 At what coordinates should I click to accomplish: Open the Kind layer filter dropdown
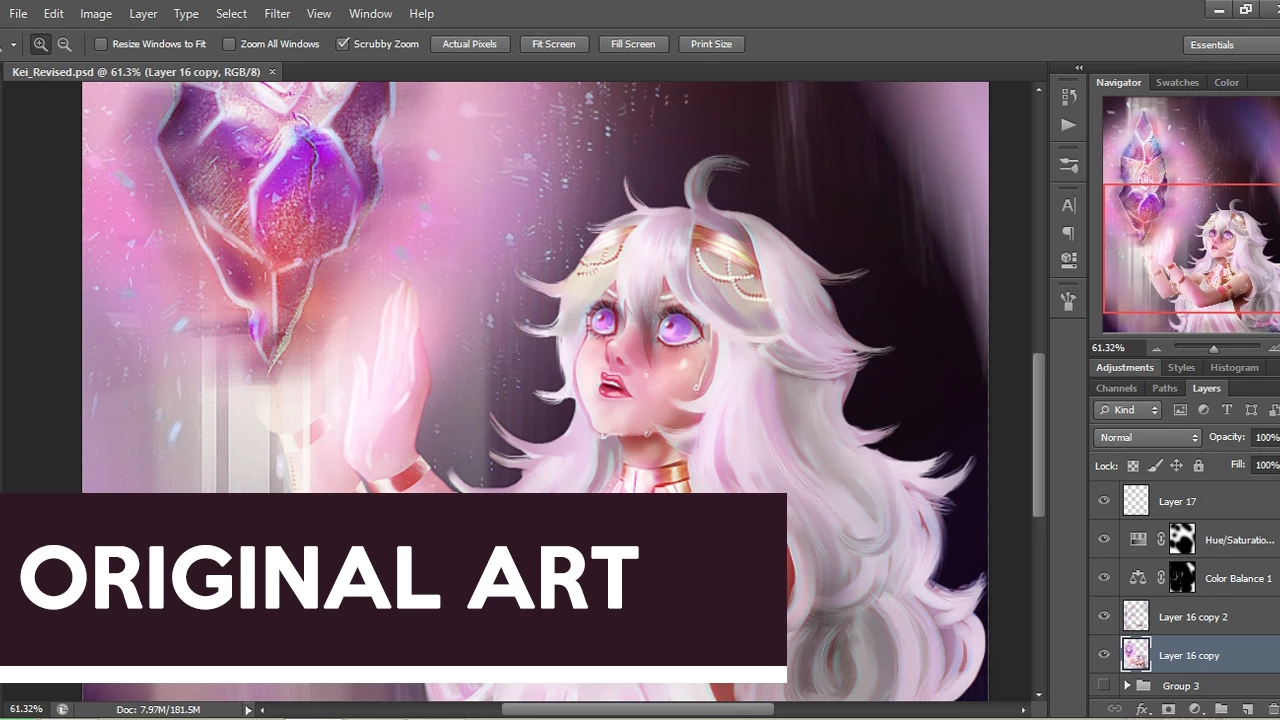(x=1127, y=410)
